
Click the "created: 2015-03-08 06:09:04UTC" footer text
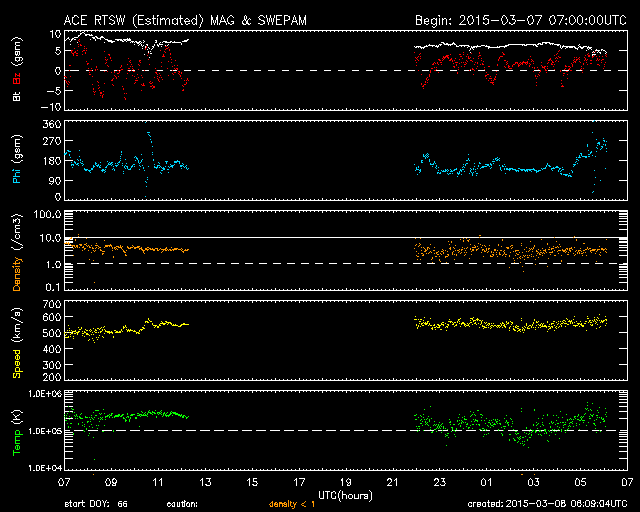click(547, 504)
